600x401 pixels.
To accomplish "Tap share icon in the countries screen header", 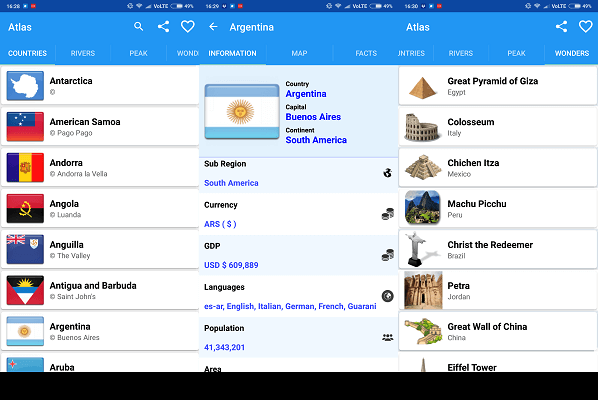I will click(x=163, y=26).
